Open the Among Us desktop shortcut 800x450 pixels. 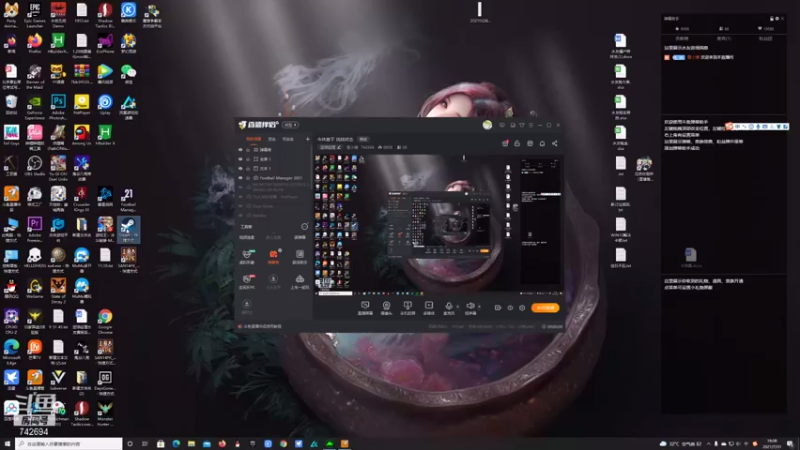point(82,136)
